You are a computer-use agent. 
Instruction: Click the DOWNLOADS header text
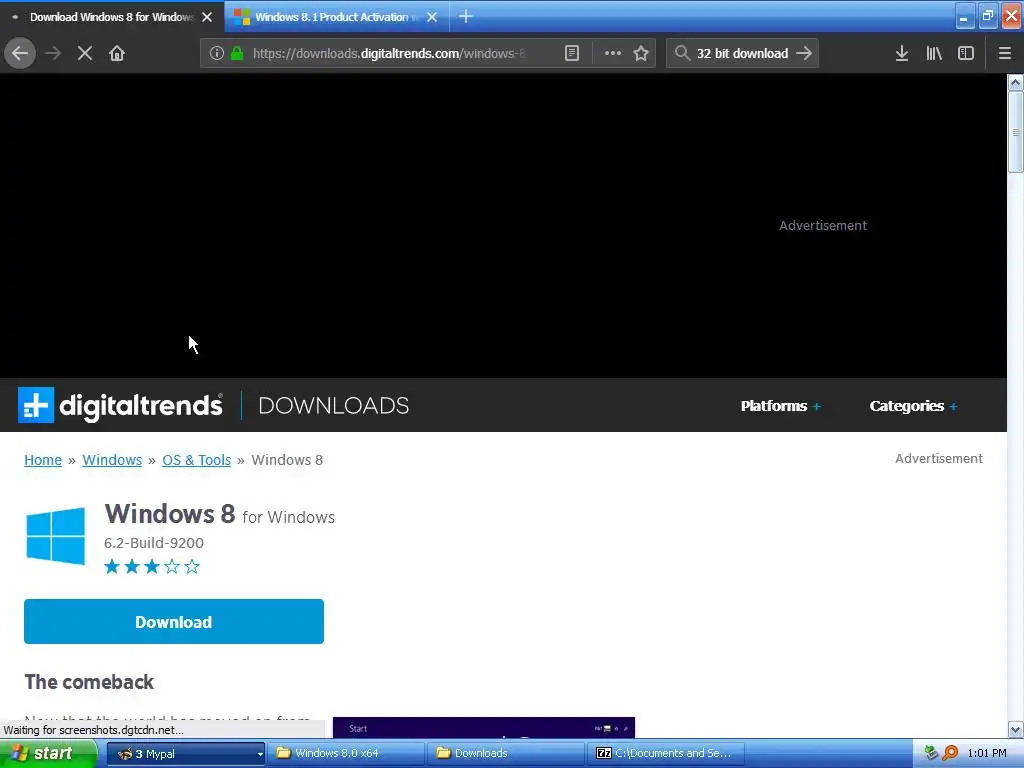tap(334, 406)
